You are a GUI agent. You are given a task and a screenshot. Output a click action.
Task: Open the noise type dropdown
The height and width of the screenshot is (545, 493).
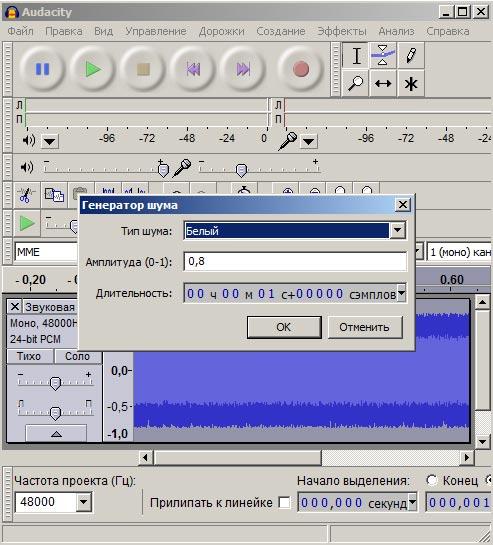point(397,230)
